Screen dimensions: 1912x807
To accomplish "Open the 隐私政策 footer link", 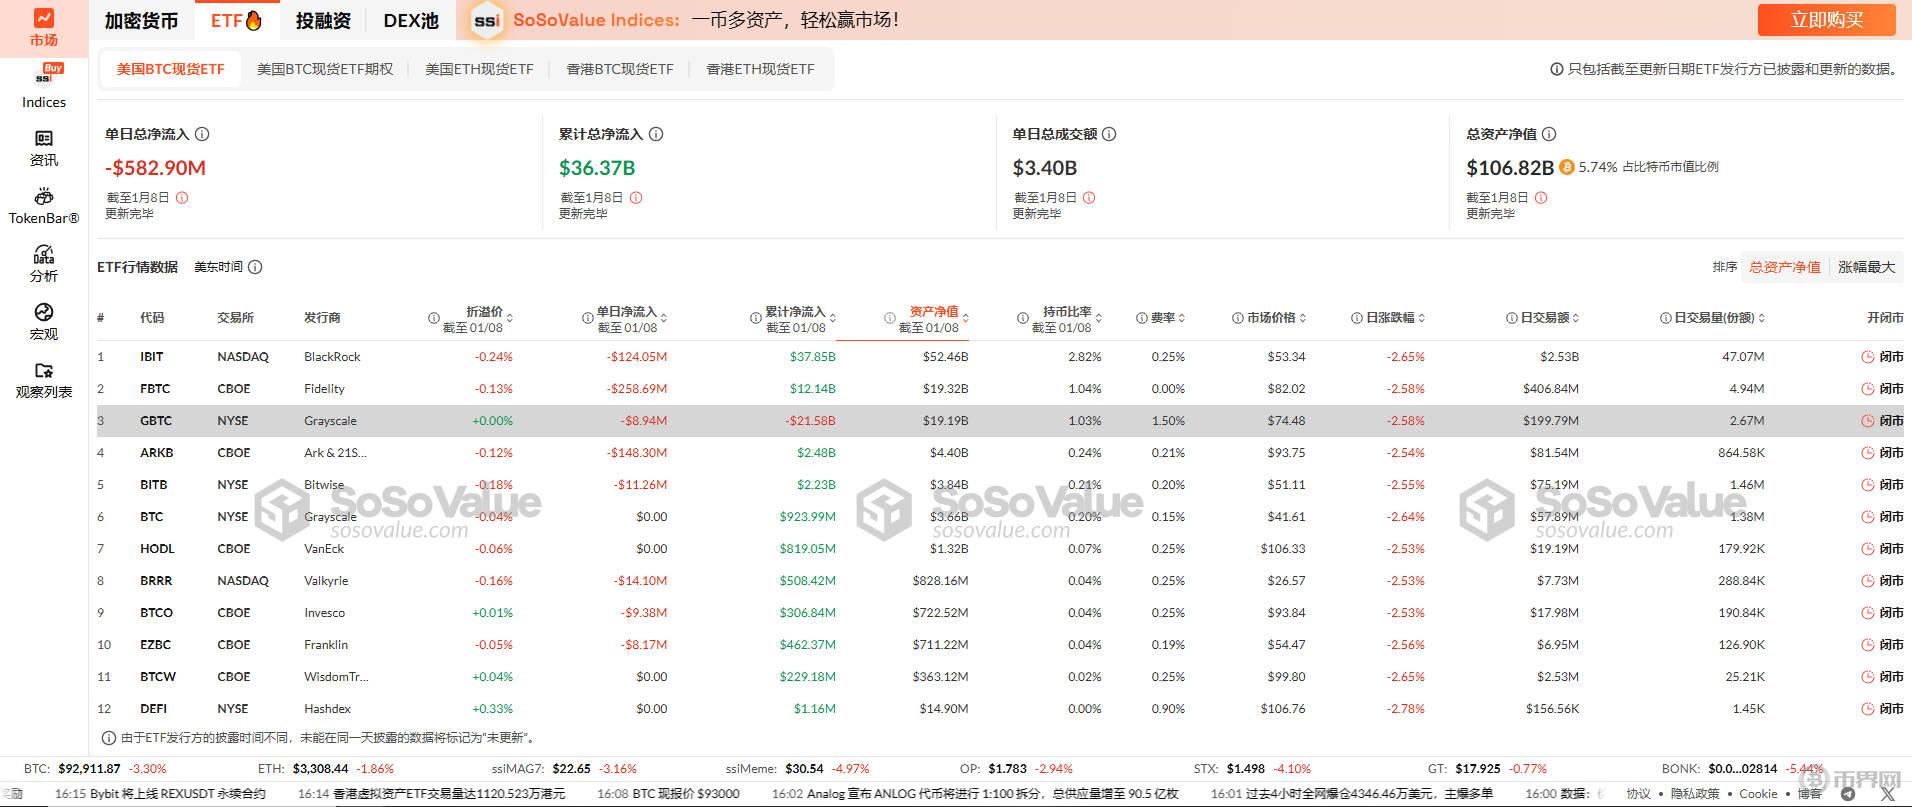I will 1695,794.
